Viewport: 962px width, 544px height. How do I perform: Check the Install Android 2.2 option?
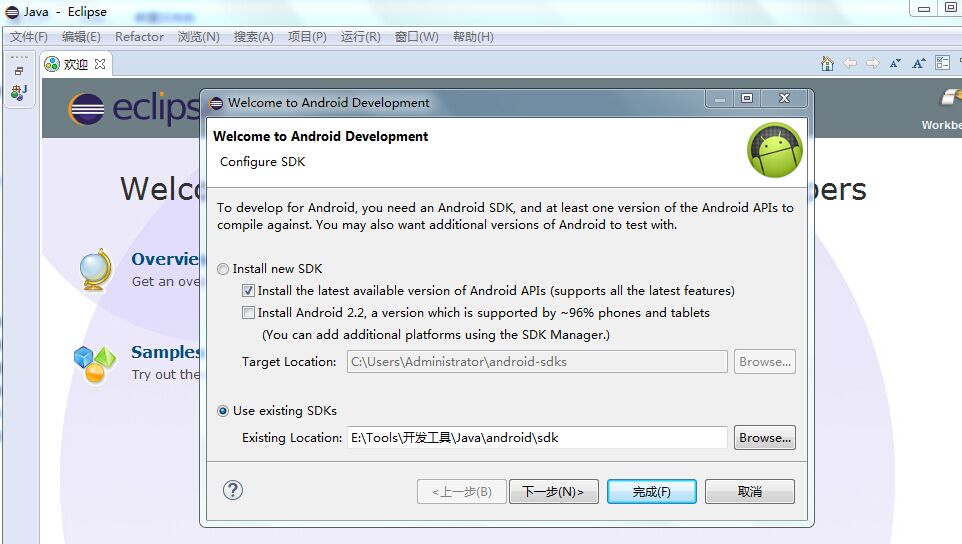[248, 313]
